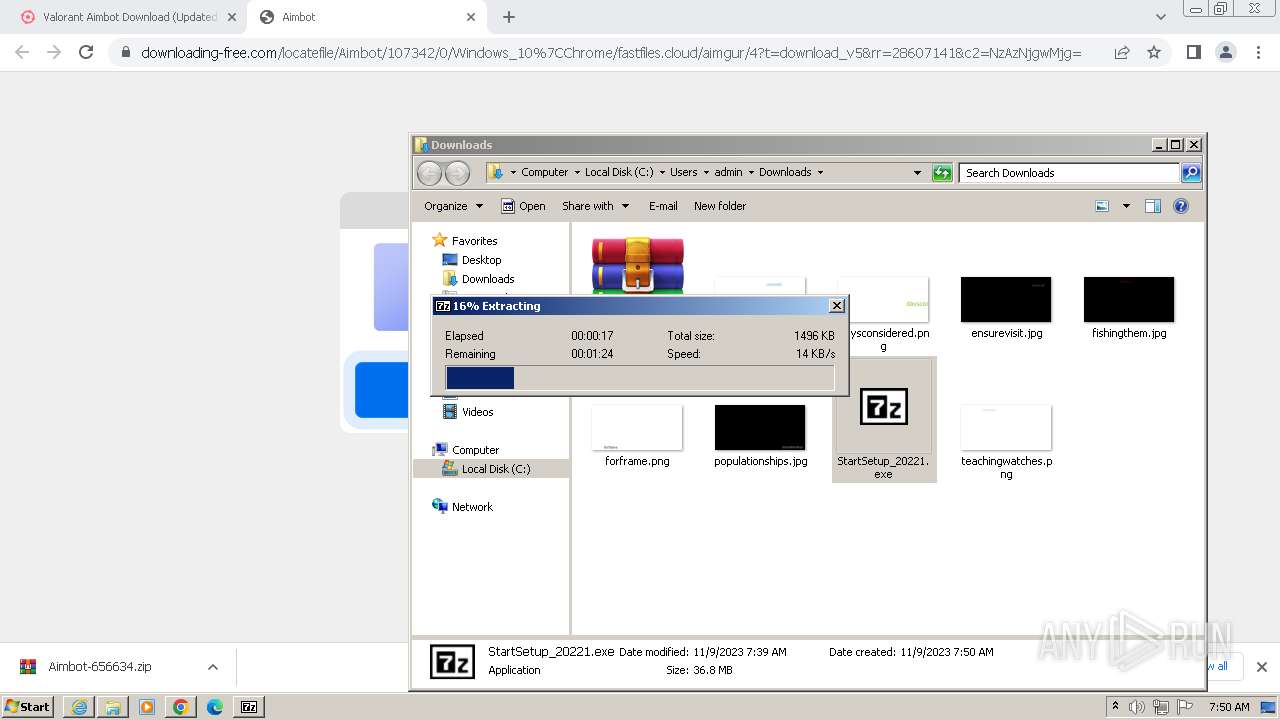Toggle the preview pane icon
The height and width of the screenshot is (720, 1280).
[1152, 206]
